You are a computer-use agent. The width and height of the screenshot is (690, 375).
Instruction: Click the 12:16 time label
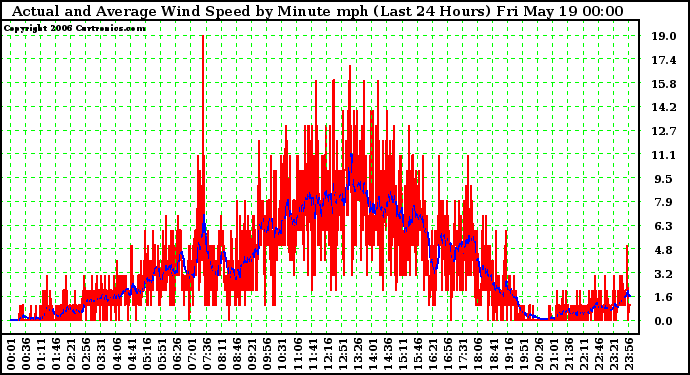(x=327, y=354)
